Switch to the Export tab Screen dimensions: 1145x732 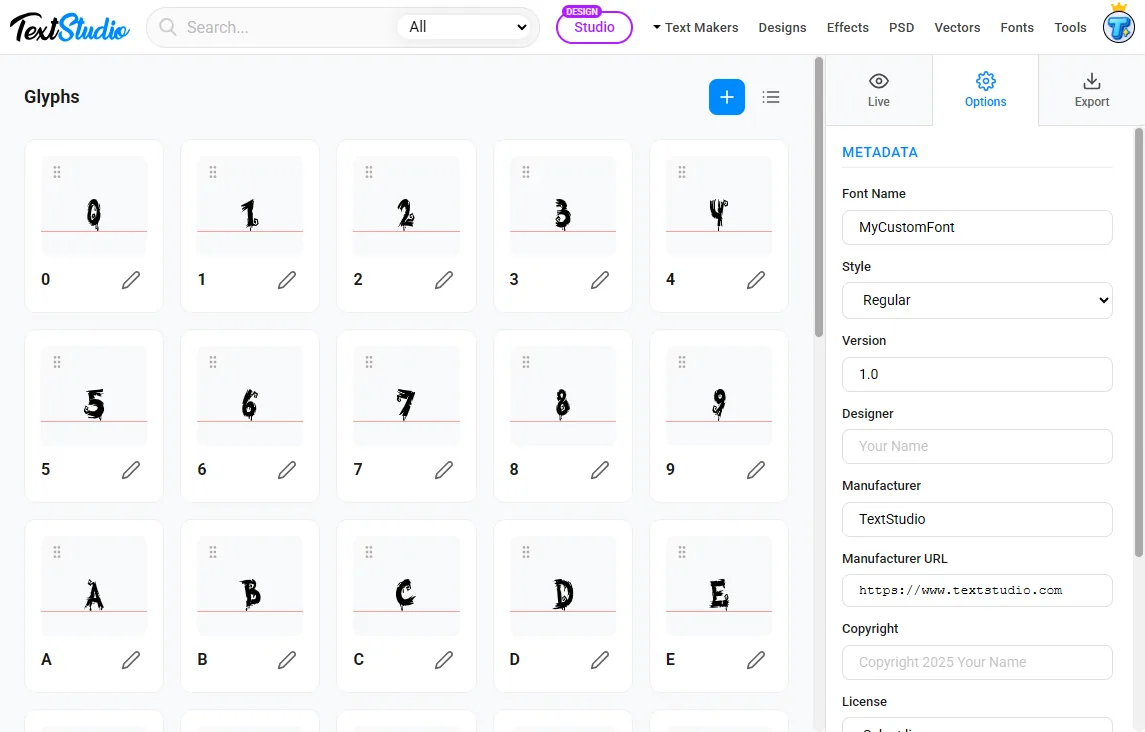(1092, 90)
